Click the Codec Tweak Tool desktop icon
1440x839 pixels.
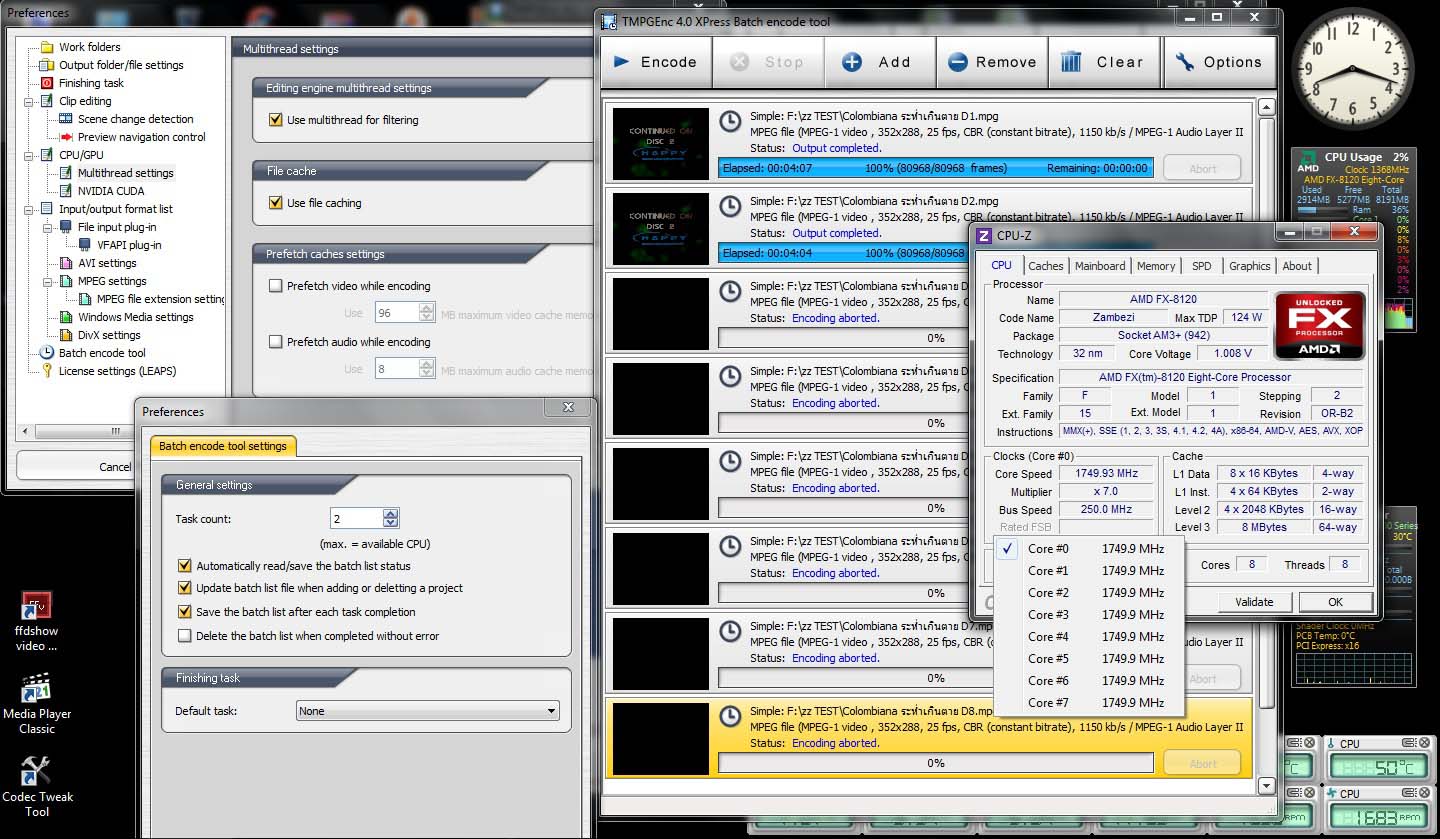[37, 786]
